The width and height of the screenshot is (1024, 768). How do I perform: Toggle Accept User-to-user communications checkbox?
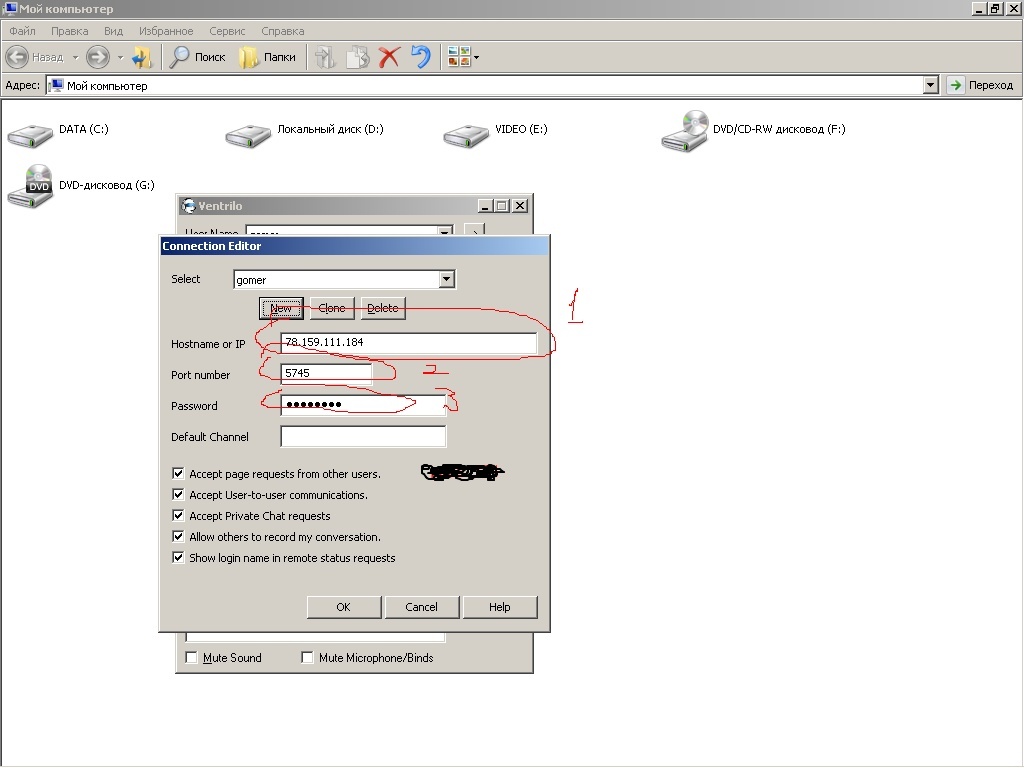(x=178, y=494)
